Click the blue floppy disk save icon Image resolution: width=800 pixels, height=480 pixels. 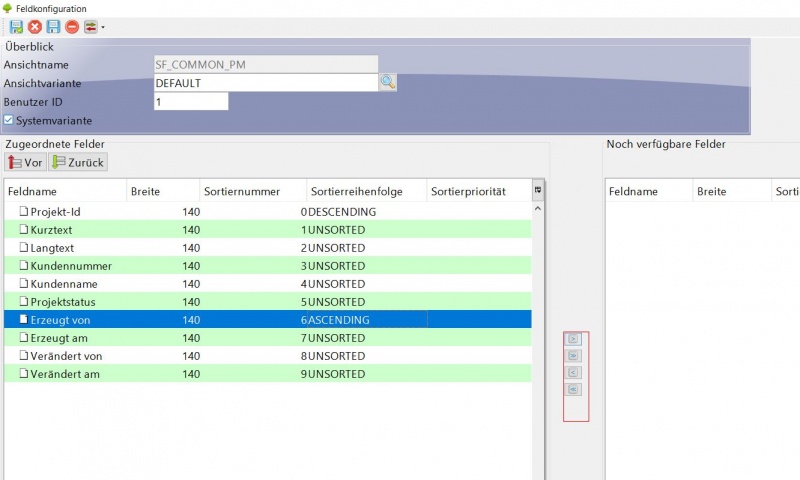pos(53,26)
